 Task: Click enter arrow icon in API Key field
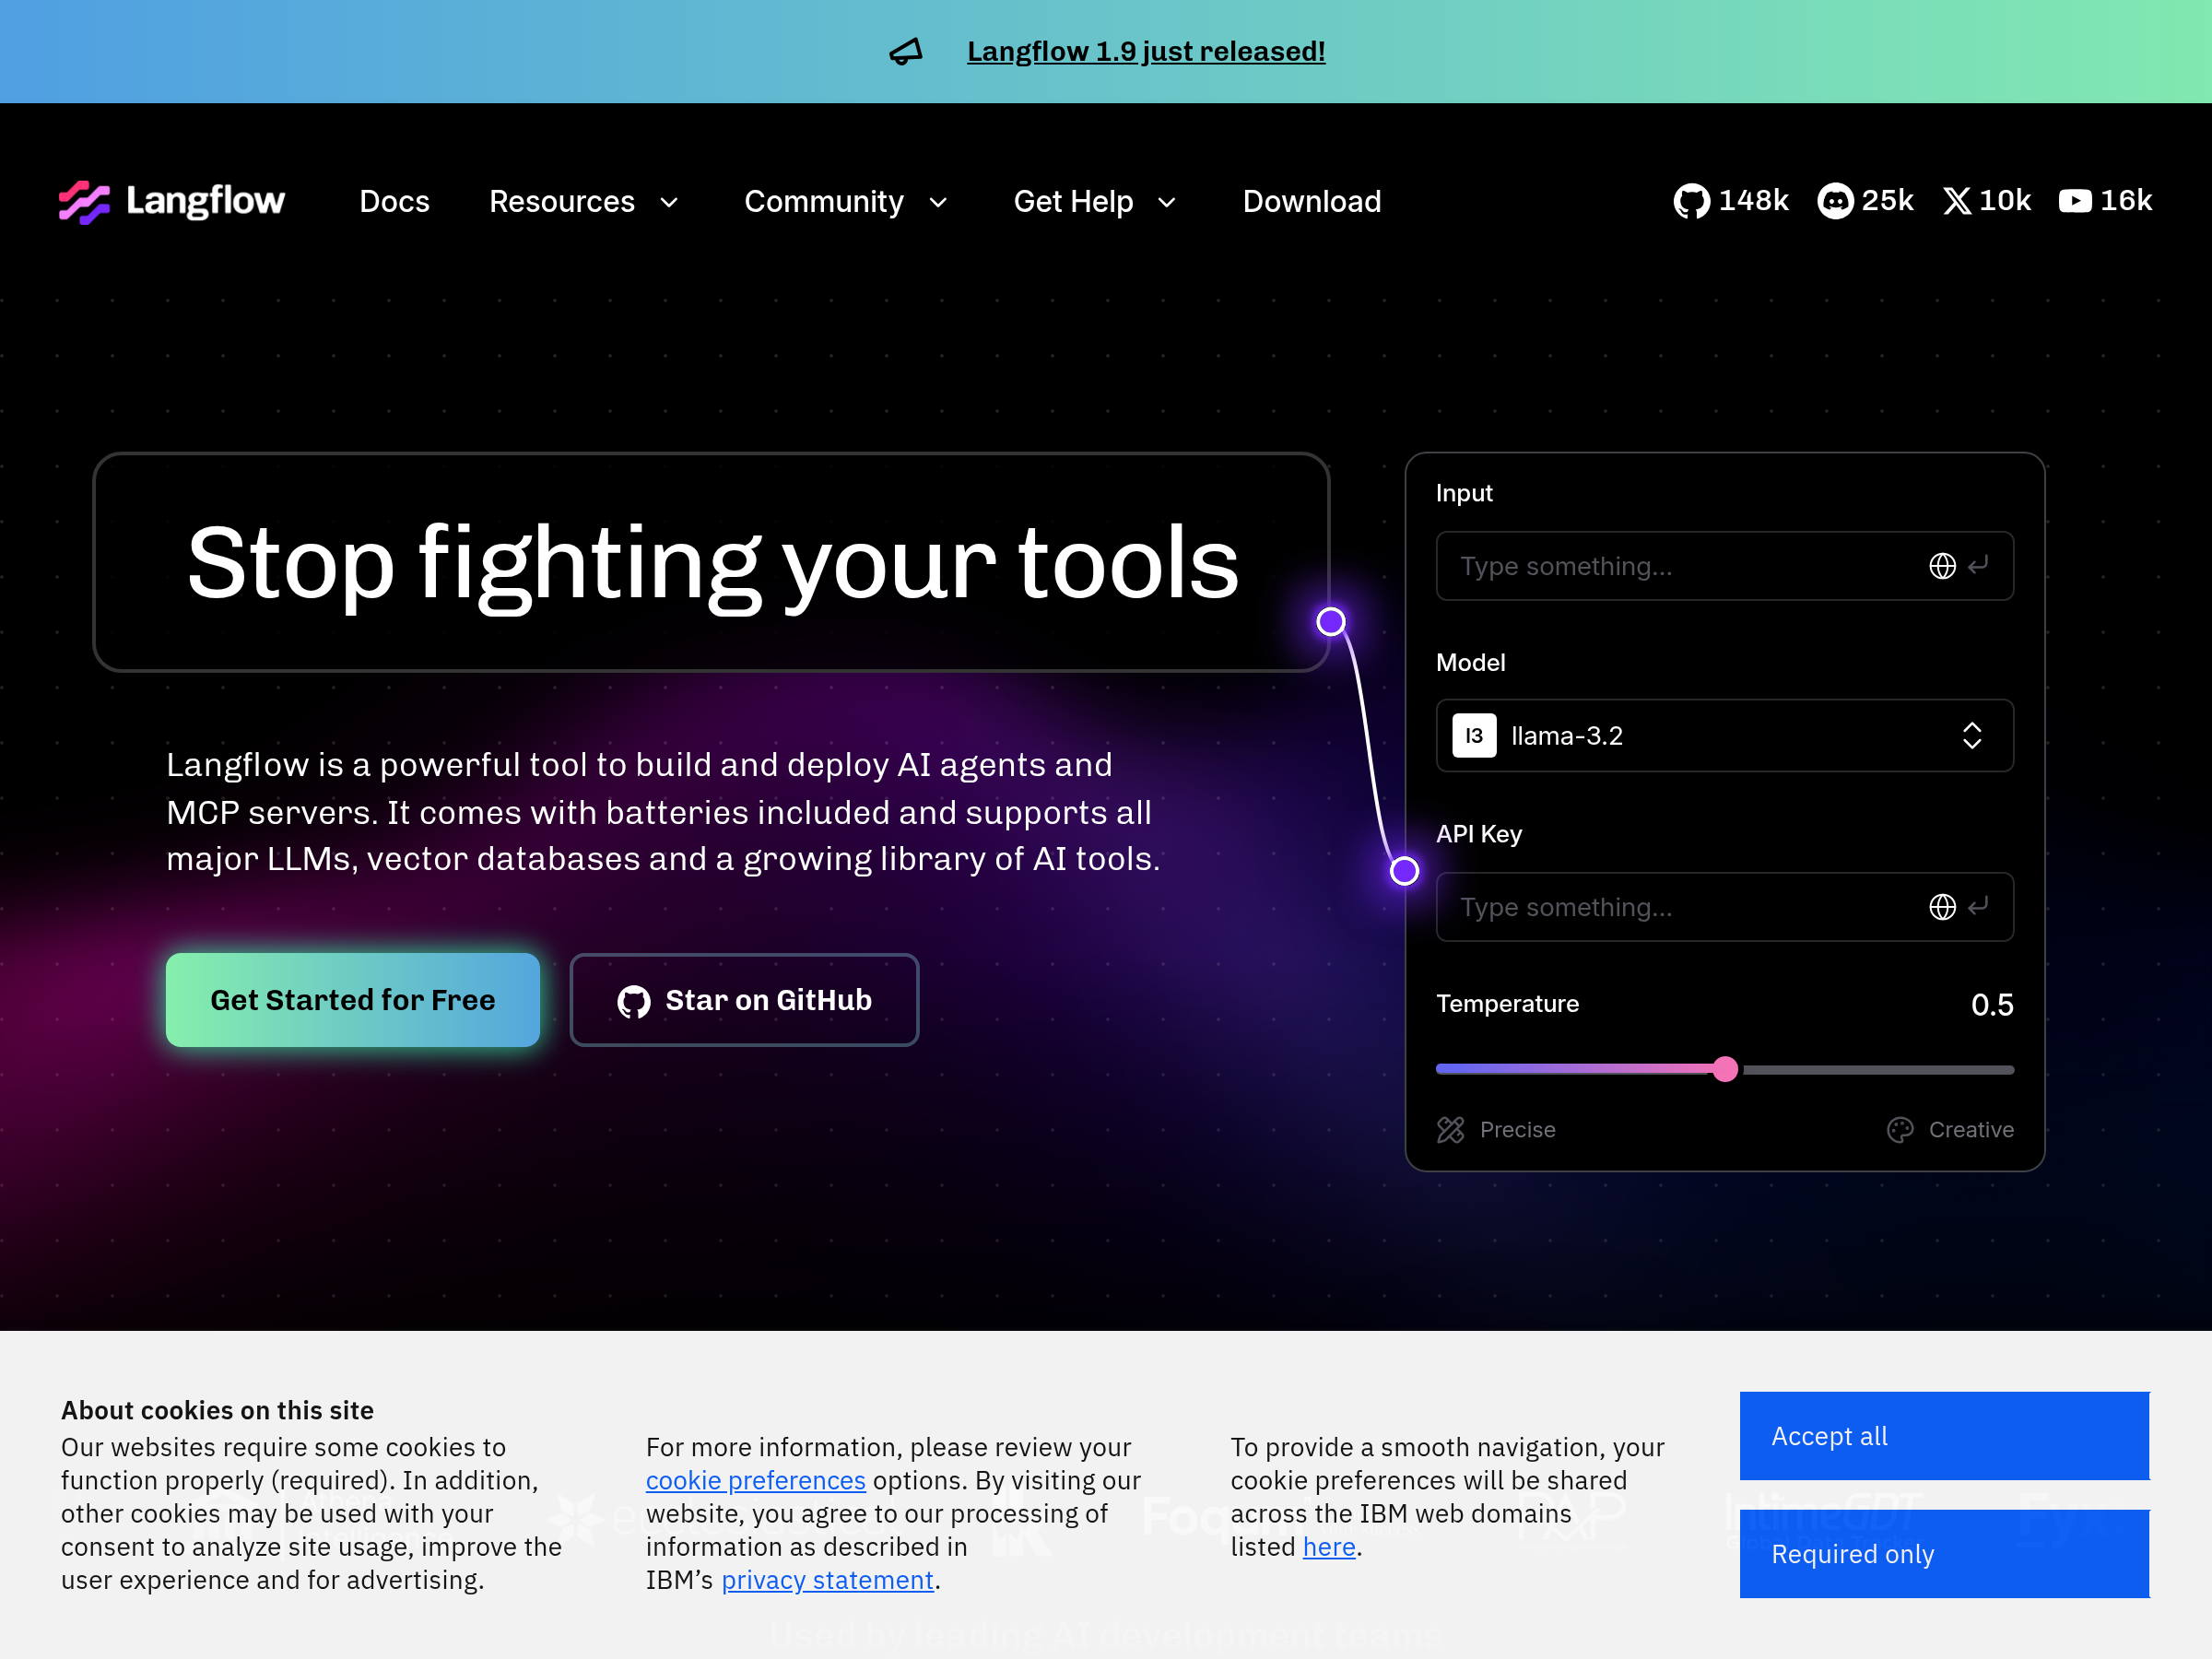(x=1978, y=907)
